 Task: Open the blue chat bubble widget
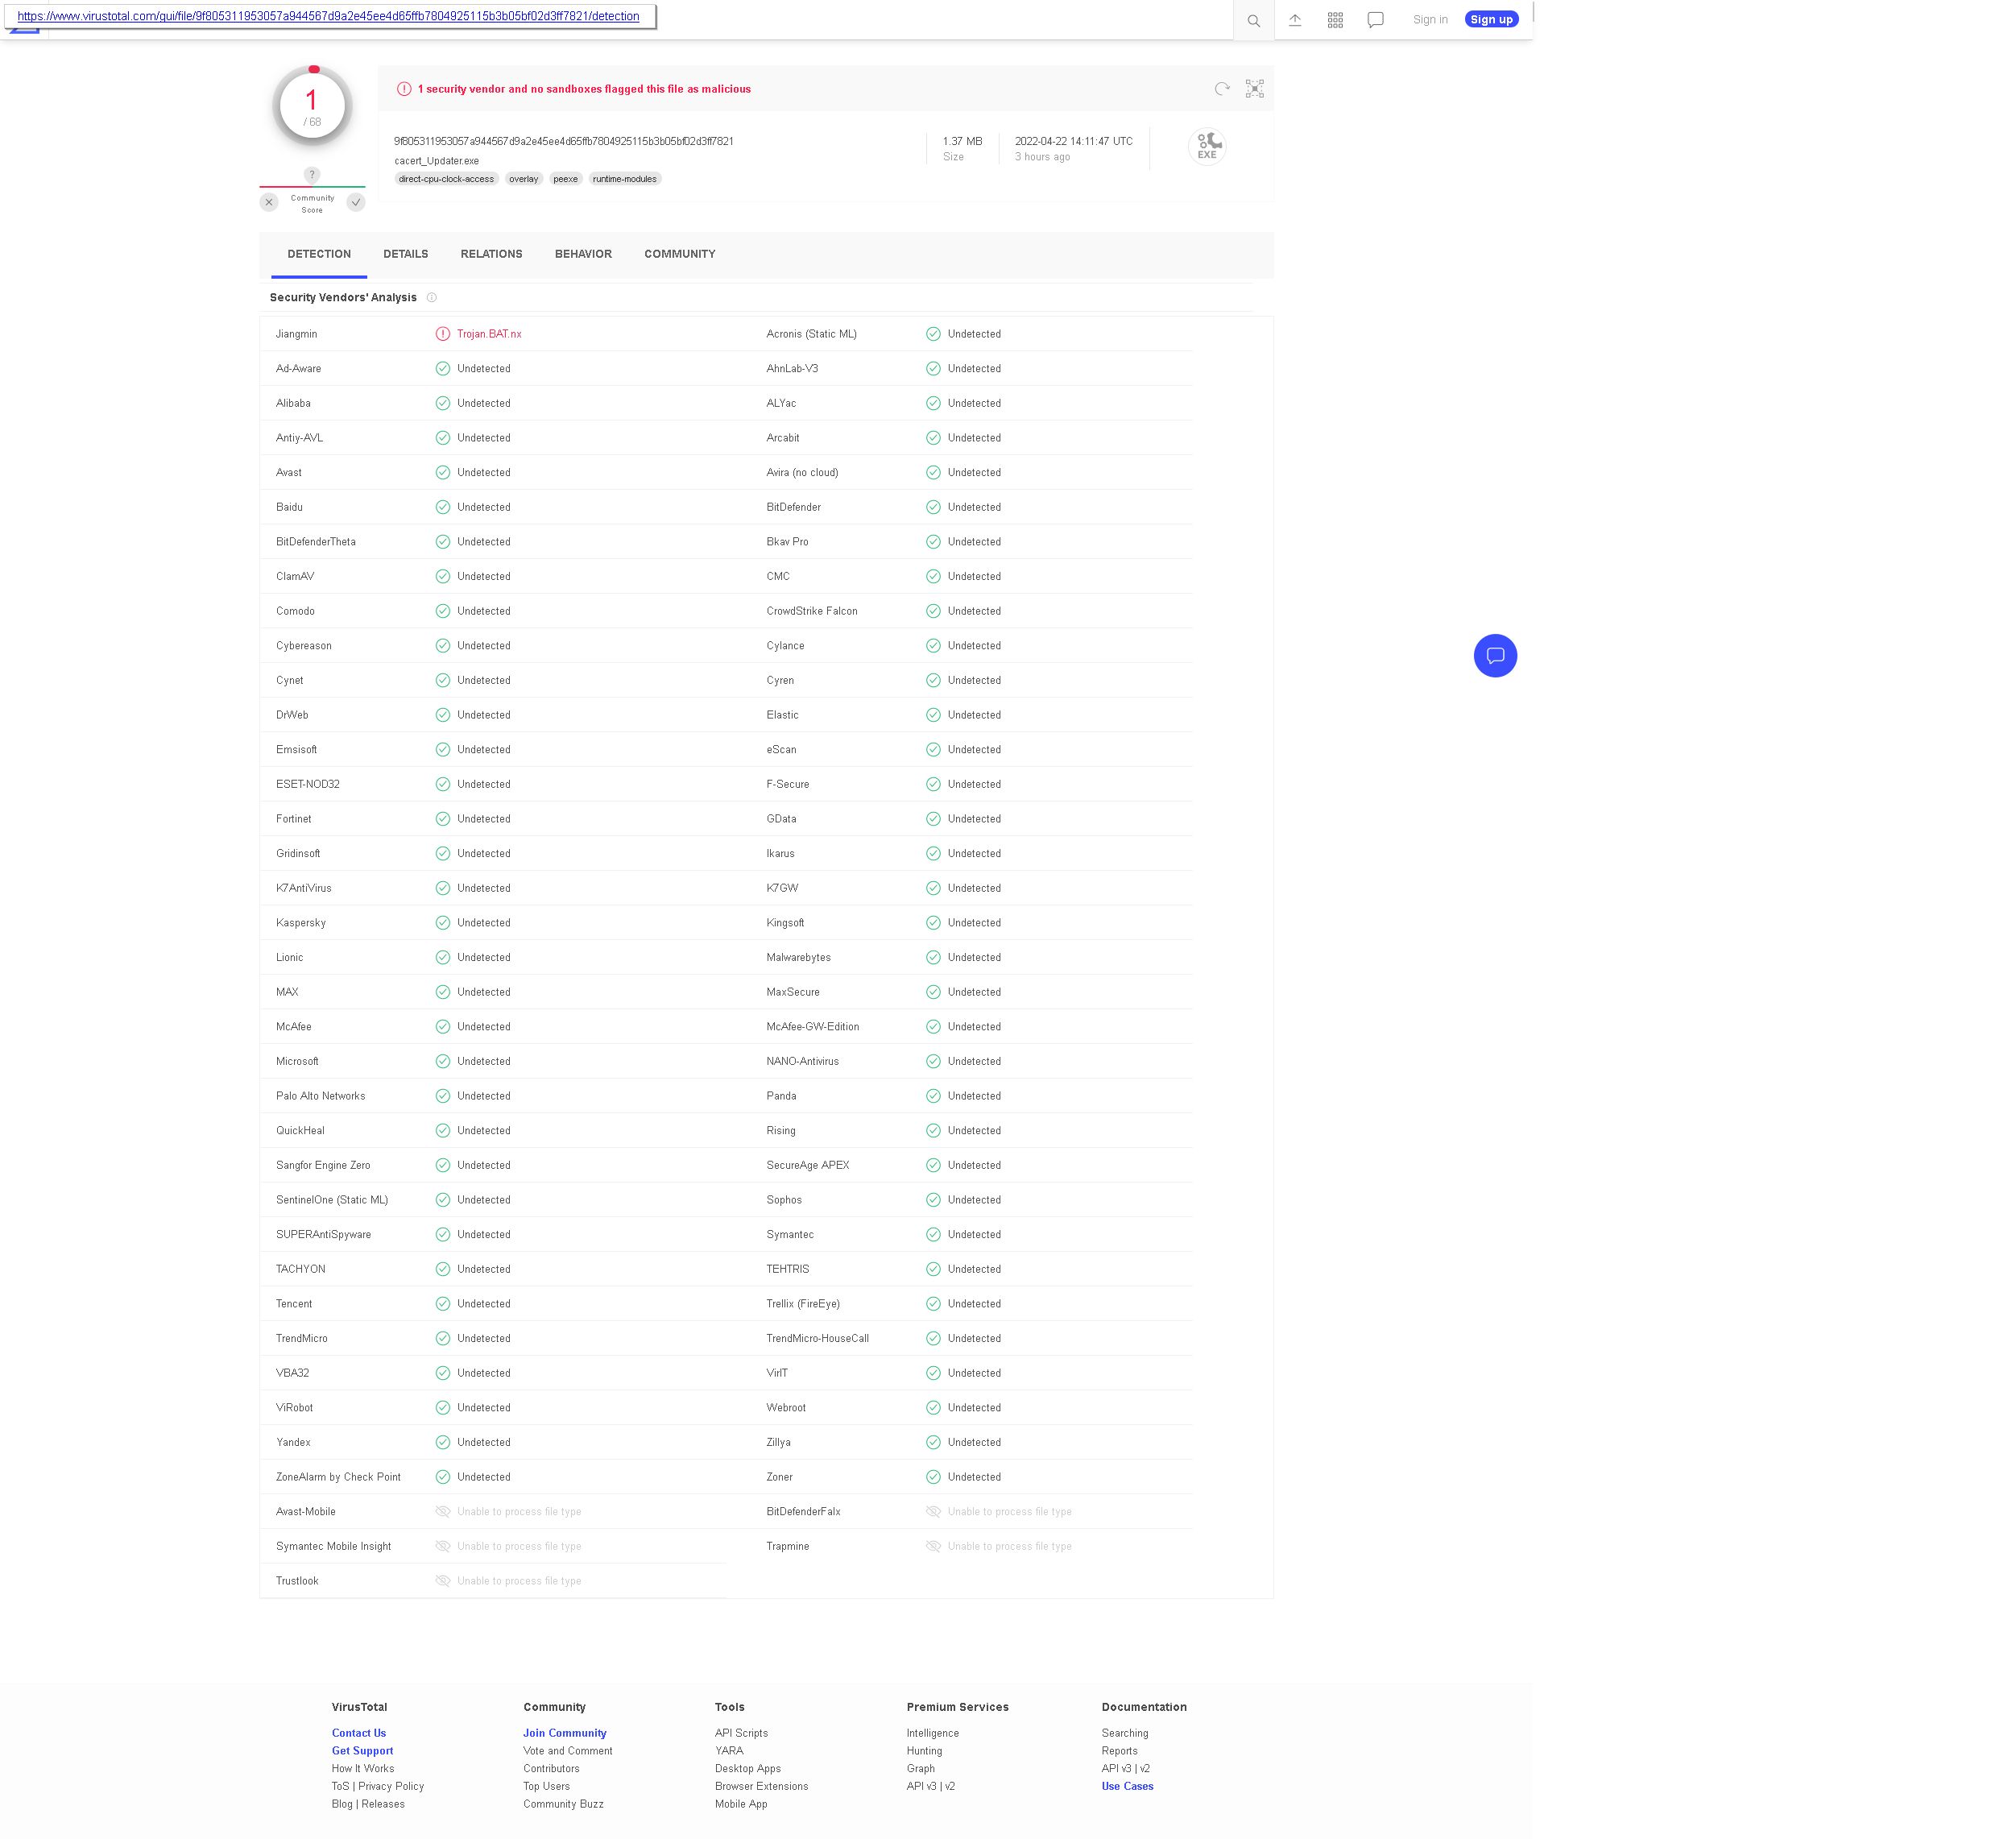tap(1495, 656)
